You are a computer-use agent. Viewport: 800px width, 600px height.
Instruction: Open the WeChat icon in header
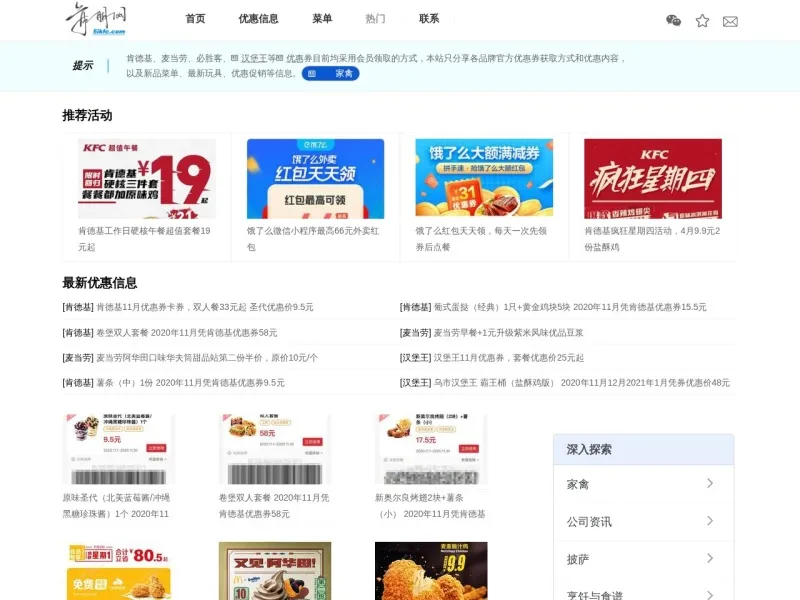[673, 20]
